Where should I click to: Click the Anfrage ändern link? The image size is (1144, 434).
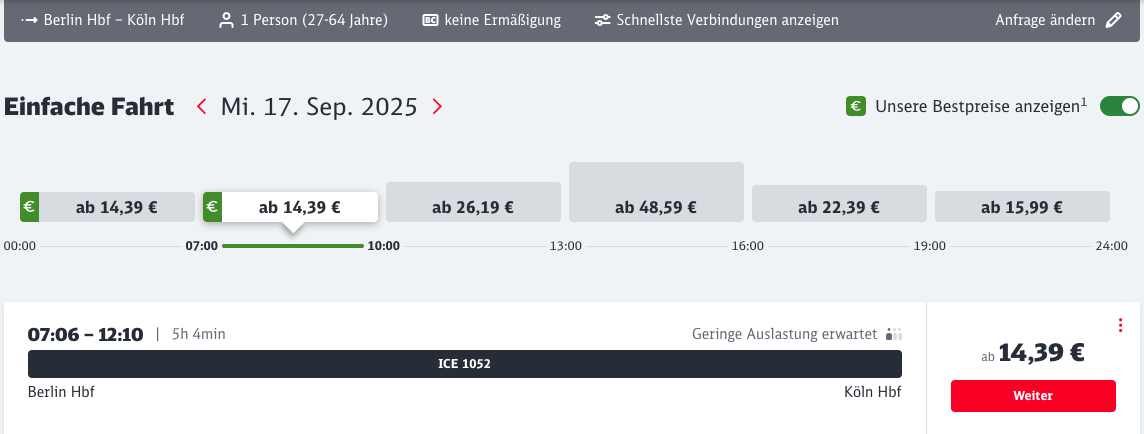click(1045, 20)
